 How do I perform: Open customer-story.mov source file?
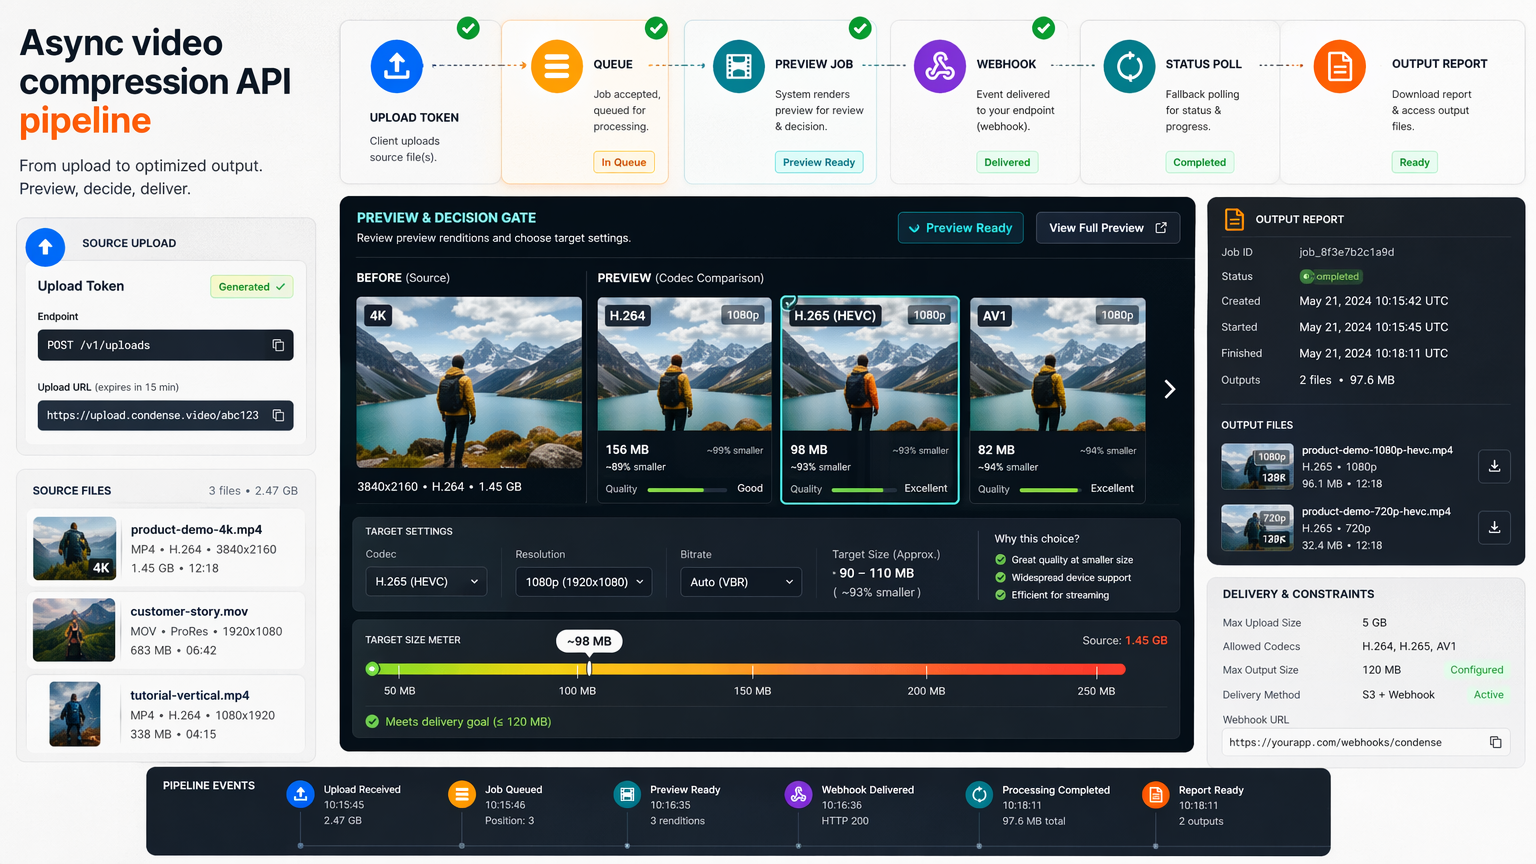(x=166, y=630)
